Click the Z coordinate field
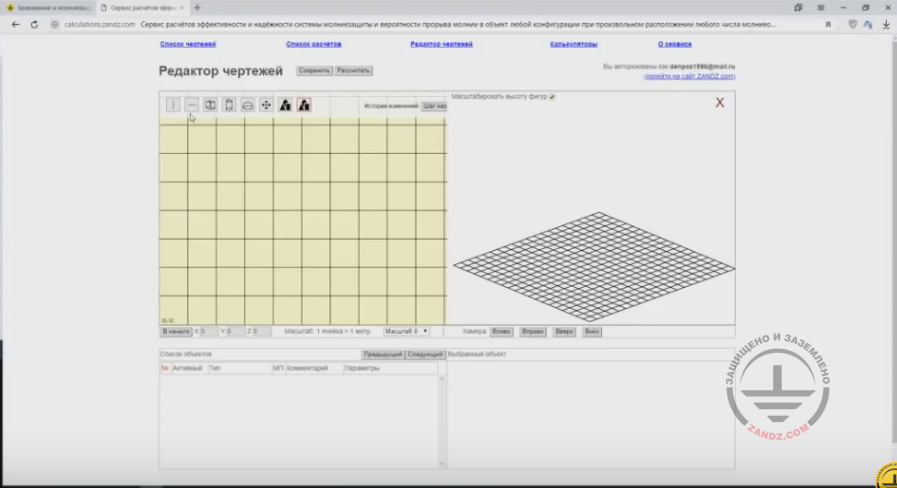897x488 pixels. pos(261,331)
